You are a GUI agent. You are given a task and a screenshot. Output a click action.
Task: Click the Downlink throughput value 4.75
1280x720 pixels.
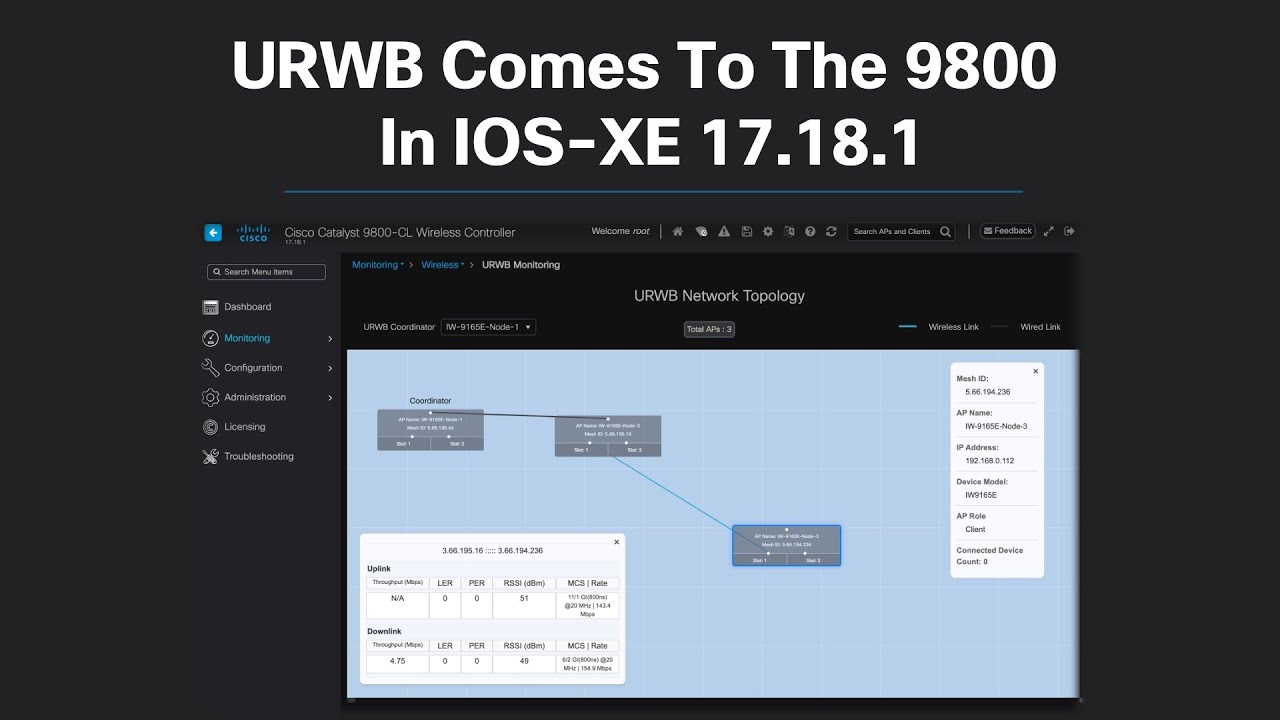[x=397, y=661]
